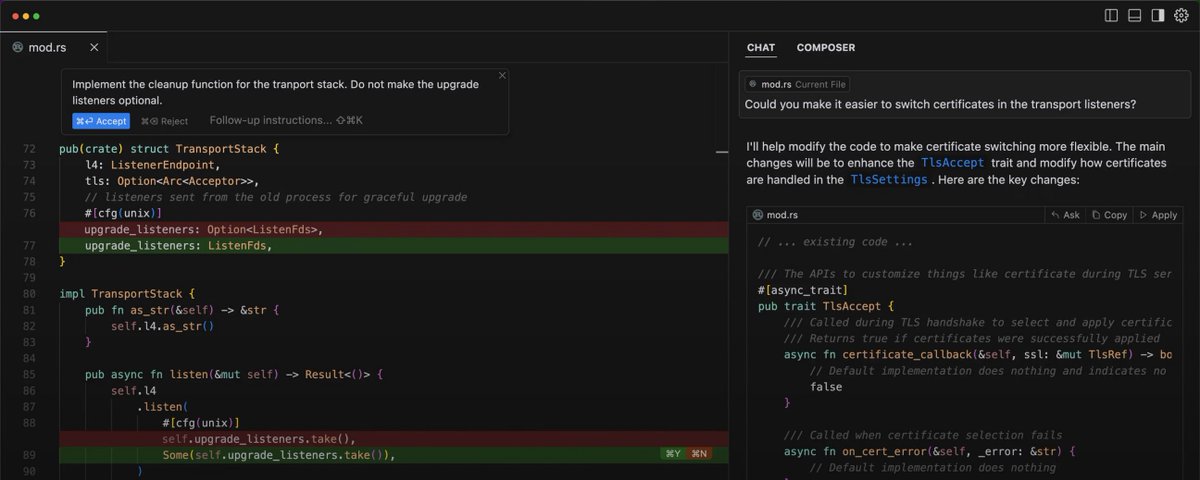Click line number 72 in gutter
Viewport: 1200px width, 480px height.
tap(29, 149)
